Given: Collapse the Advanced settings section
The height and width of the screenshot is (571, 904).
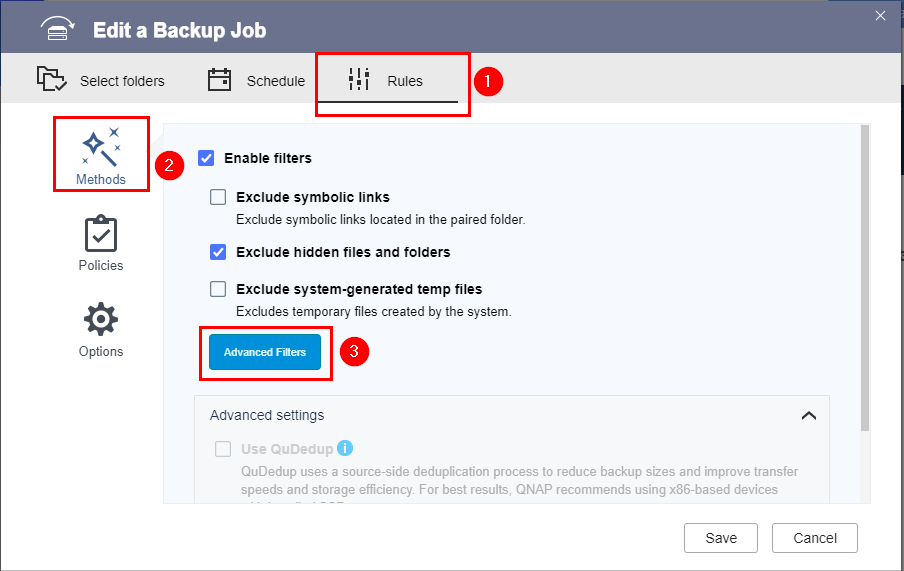Looking at the screenshot, I should pos(808,415).
